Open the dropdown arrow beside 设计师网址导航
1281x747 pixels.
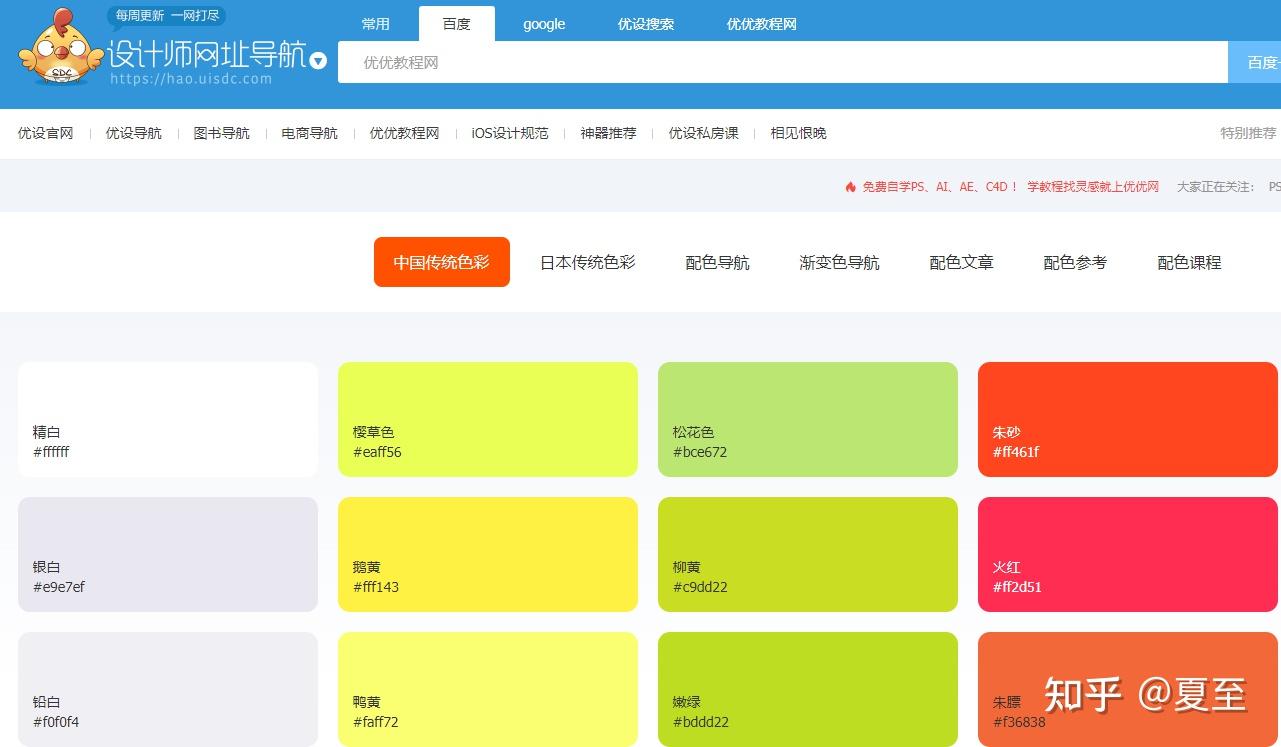[317, 61]
